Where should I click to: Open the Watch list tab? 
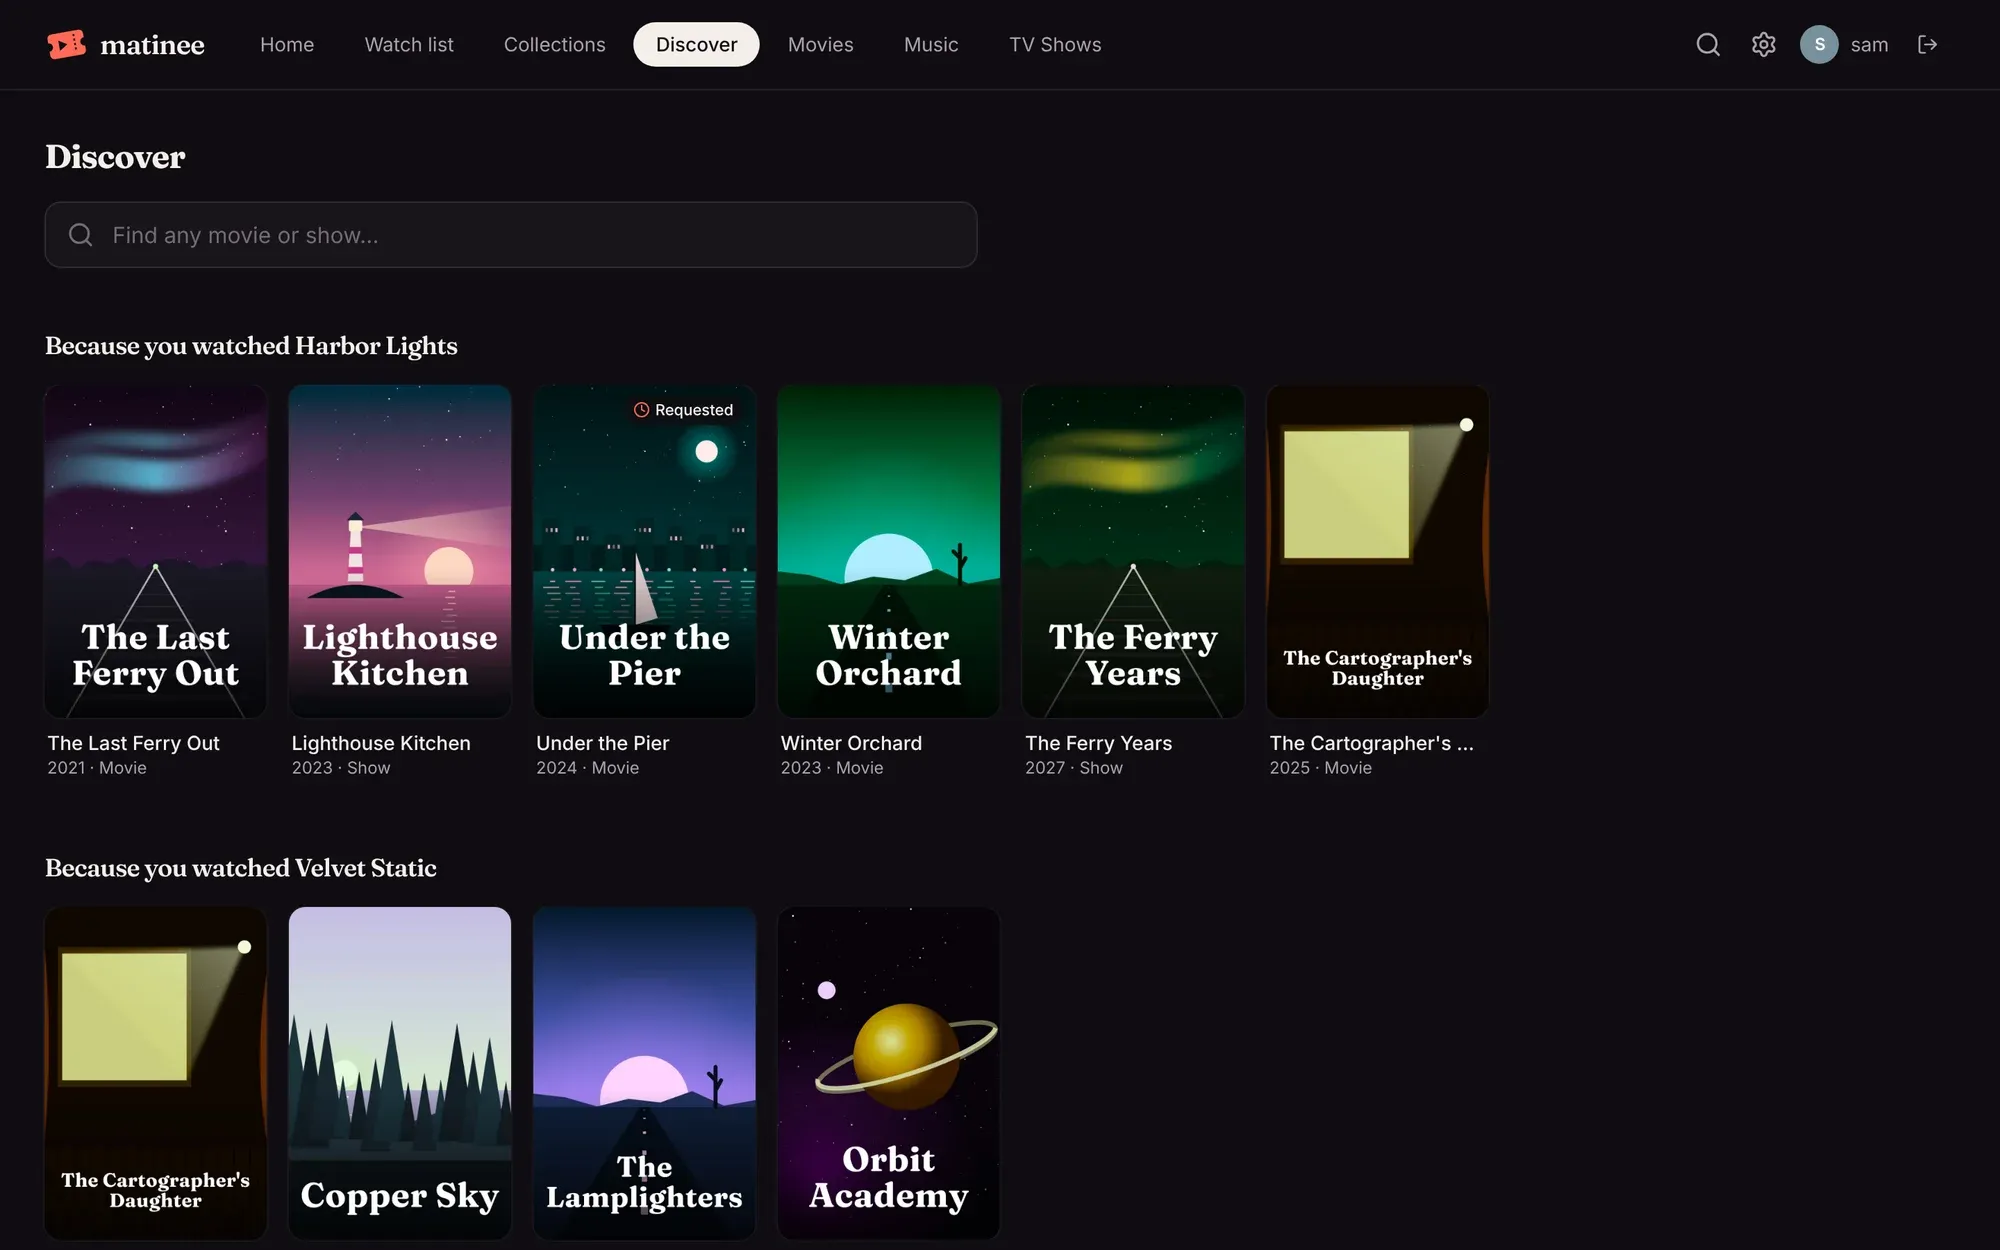pos(409,44)
